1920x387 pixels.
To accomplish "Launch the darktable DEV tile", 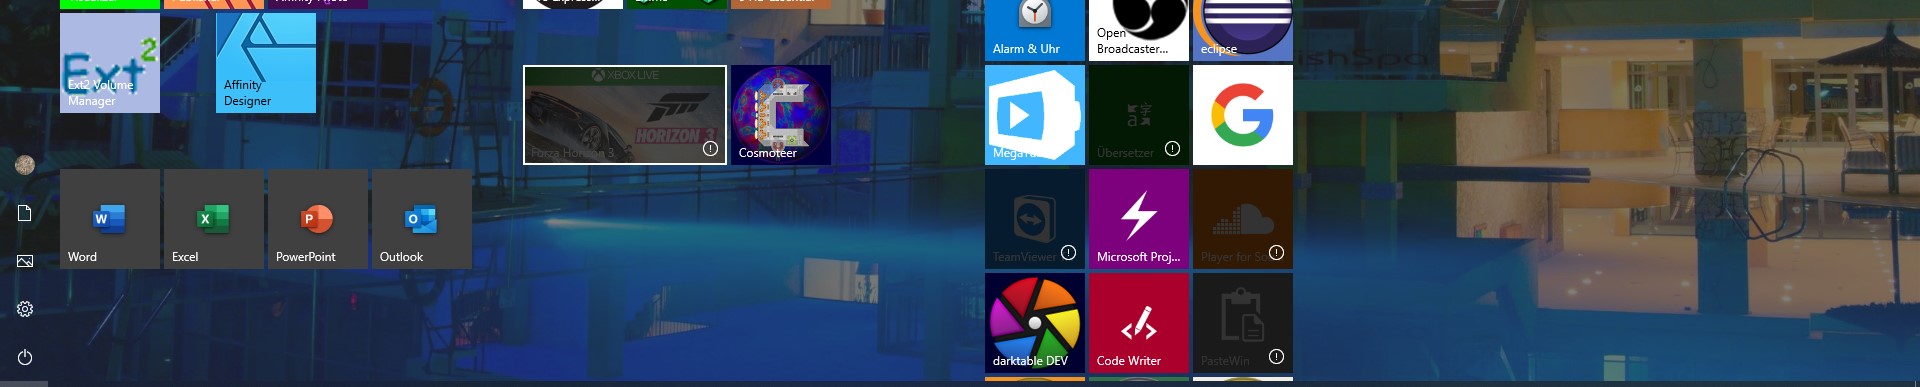I will 1035,323.
